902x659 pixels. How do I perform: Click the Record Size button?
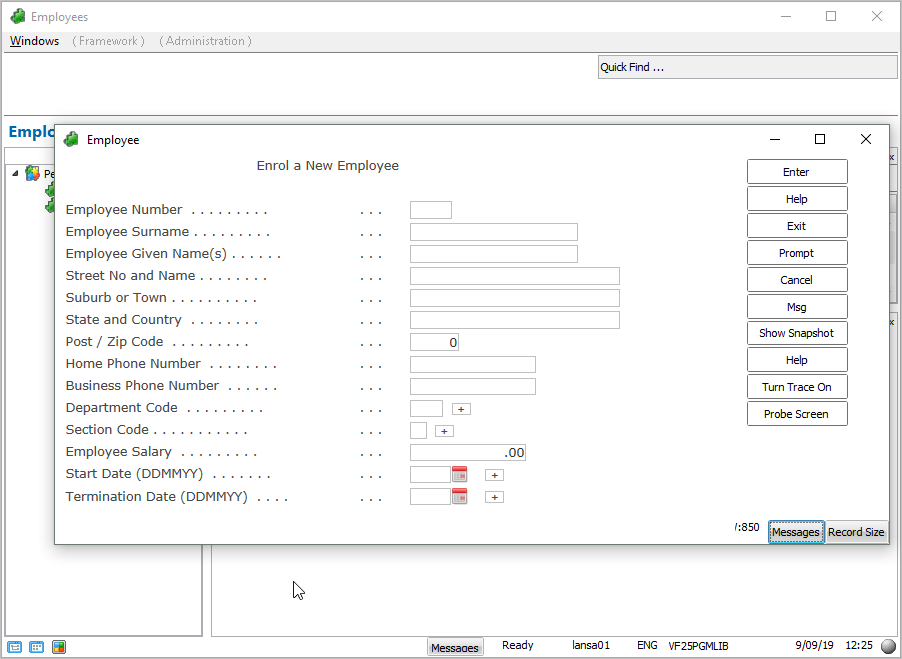click(x=856, y=532)
